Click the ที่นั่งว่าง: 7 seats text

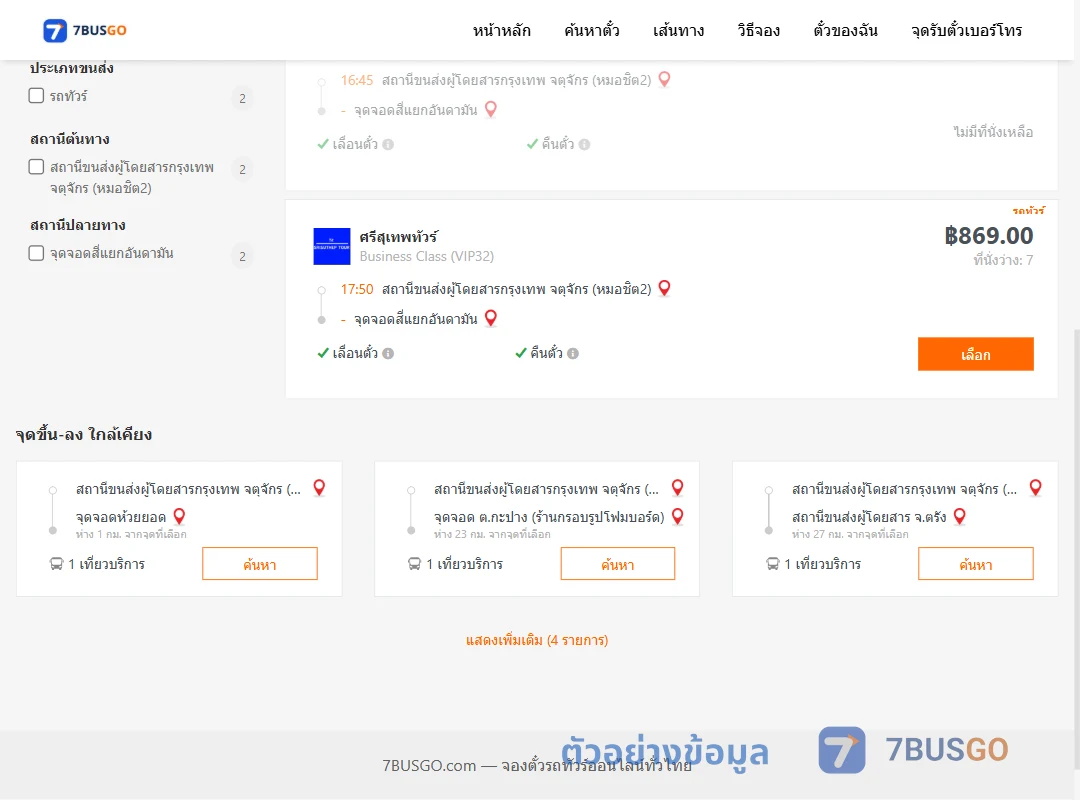click(1003, 260)
